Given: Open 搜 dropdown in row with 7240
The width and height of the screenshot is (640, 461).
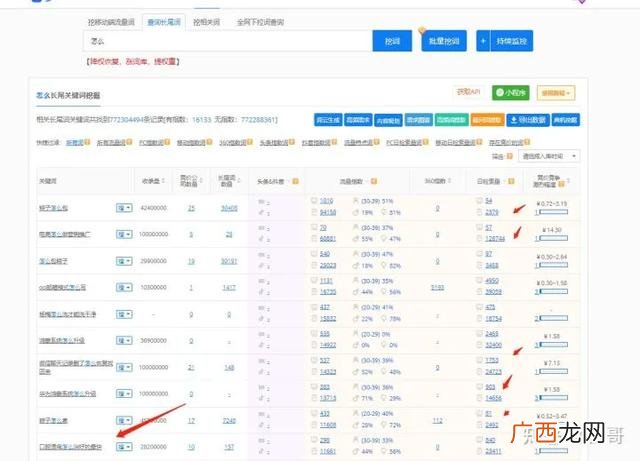Looking at the screenshot, I should point(124,420).
